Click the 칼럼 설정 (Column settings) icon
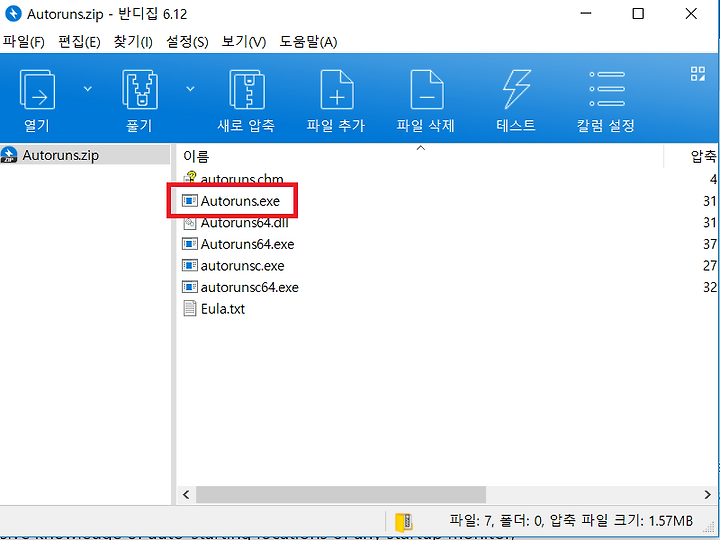 pos(607,89)
